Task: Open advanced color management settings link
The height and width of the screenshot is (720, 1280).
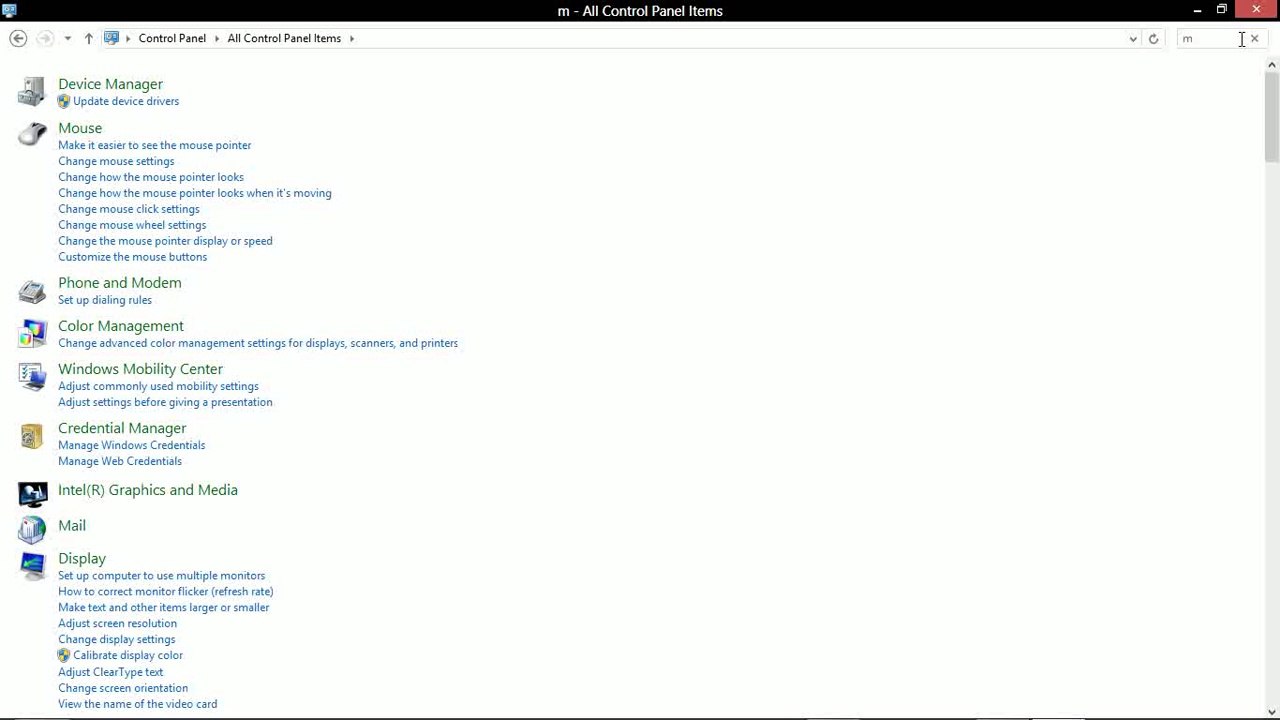Action: 258,343
